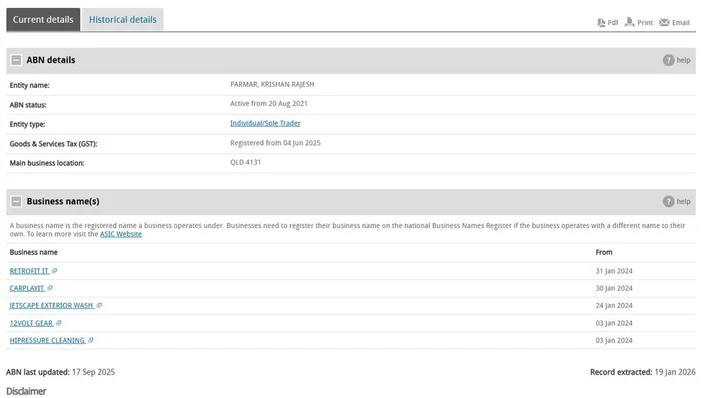Click the From date for HIPRESSURE CLEANING
Viewport: 720px width, 398px height.
(614, 340)
